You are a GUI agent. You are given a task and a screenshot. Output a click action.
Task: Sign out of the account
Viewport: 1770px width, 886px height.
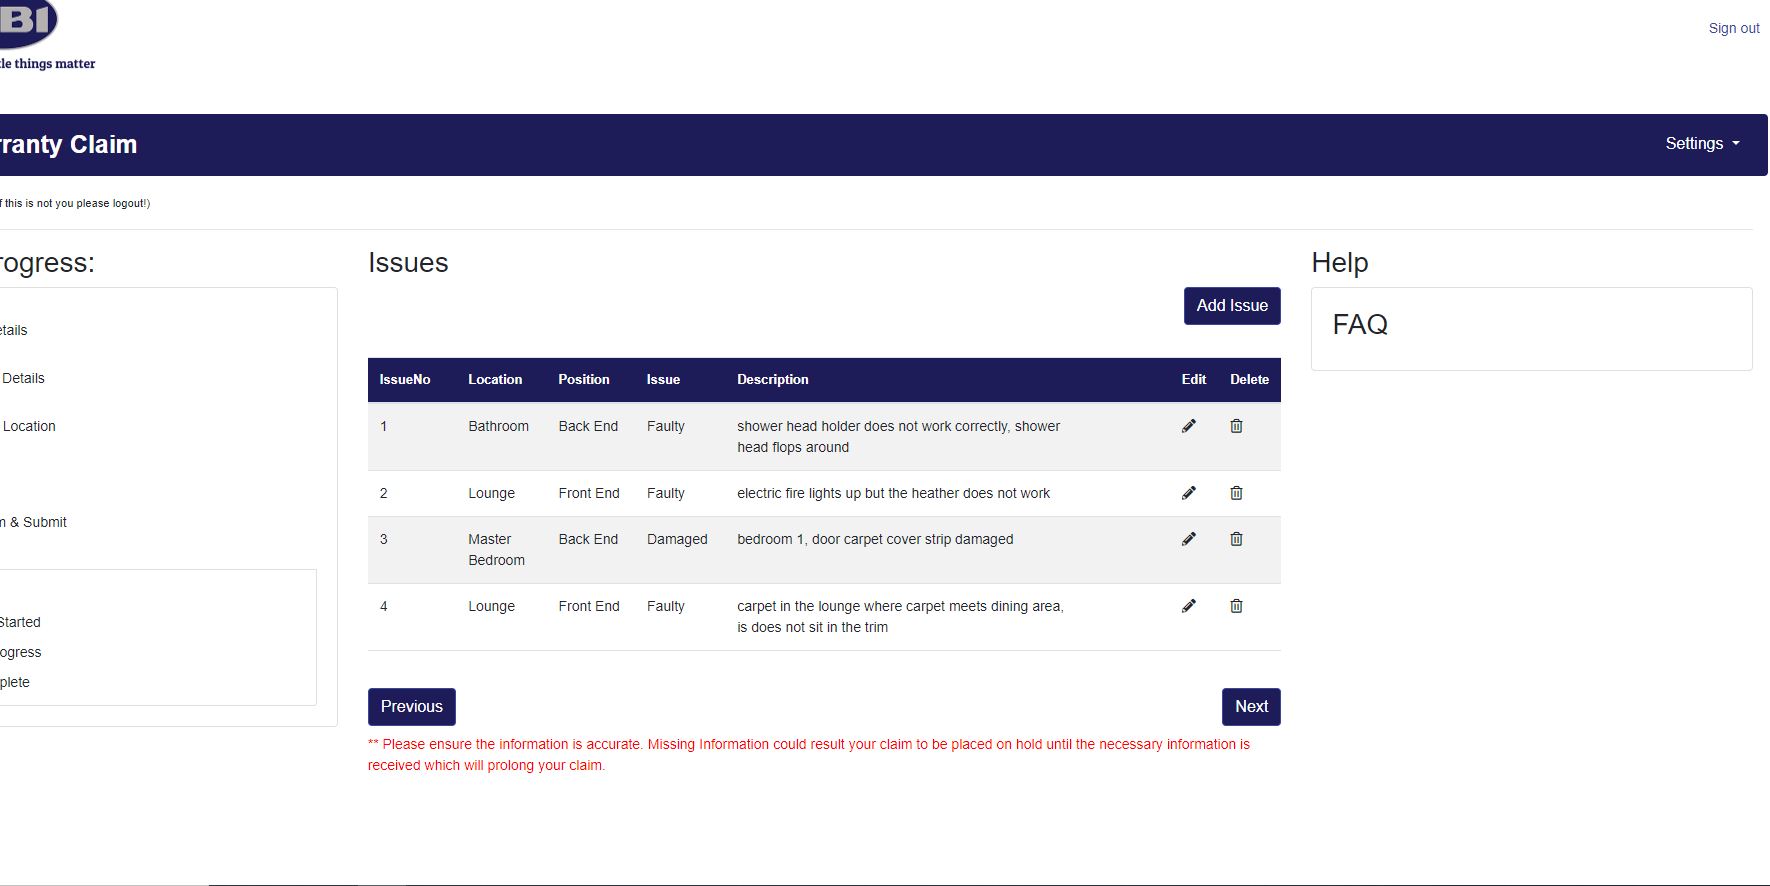point(1734,28)
